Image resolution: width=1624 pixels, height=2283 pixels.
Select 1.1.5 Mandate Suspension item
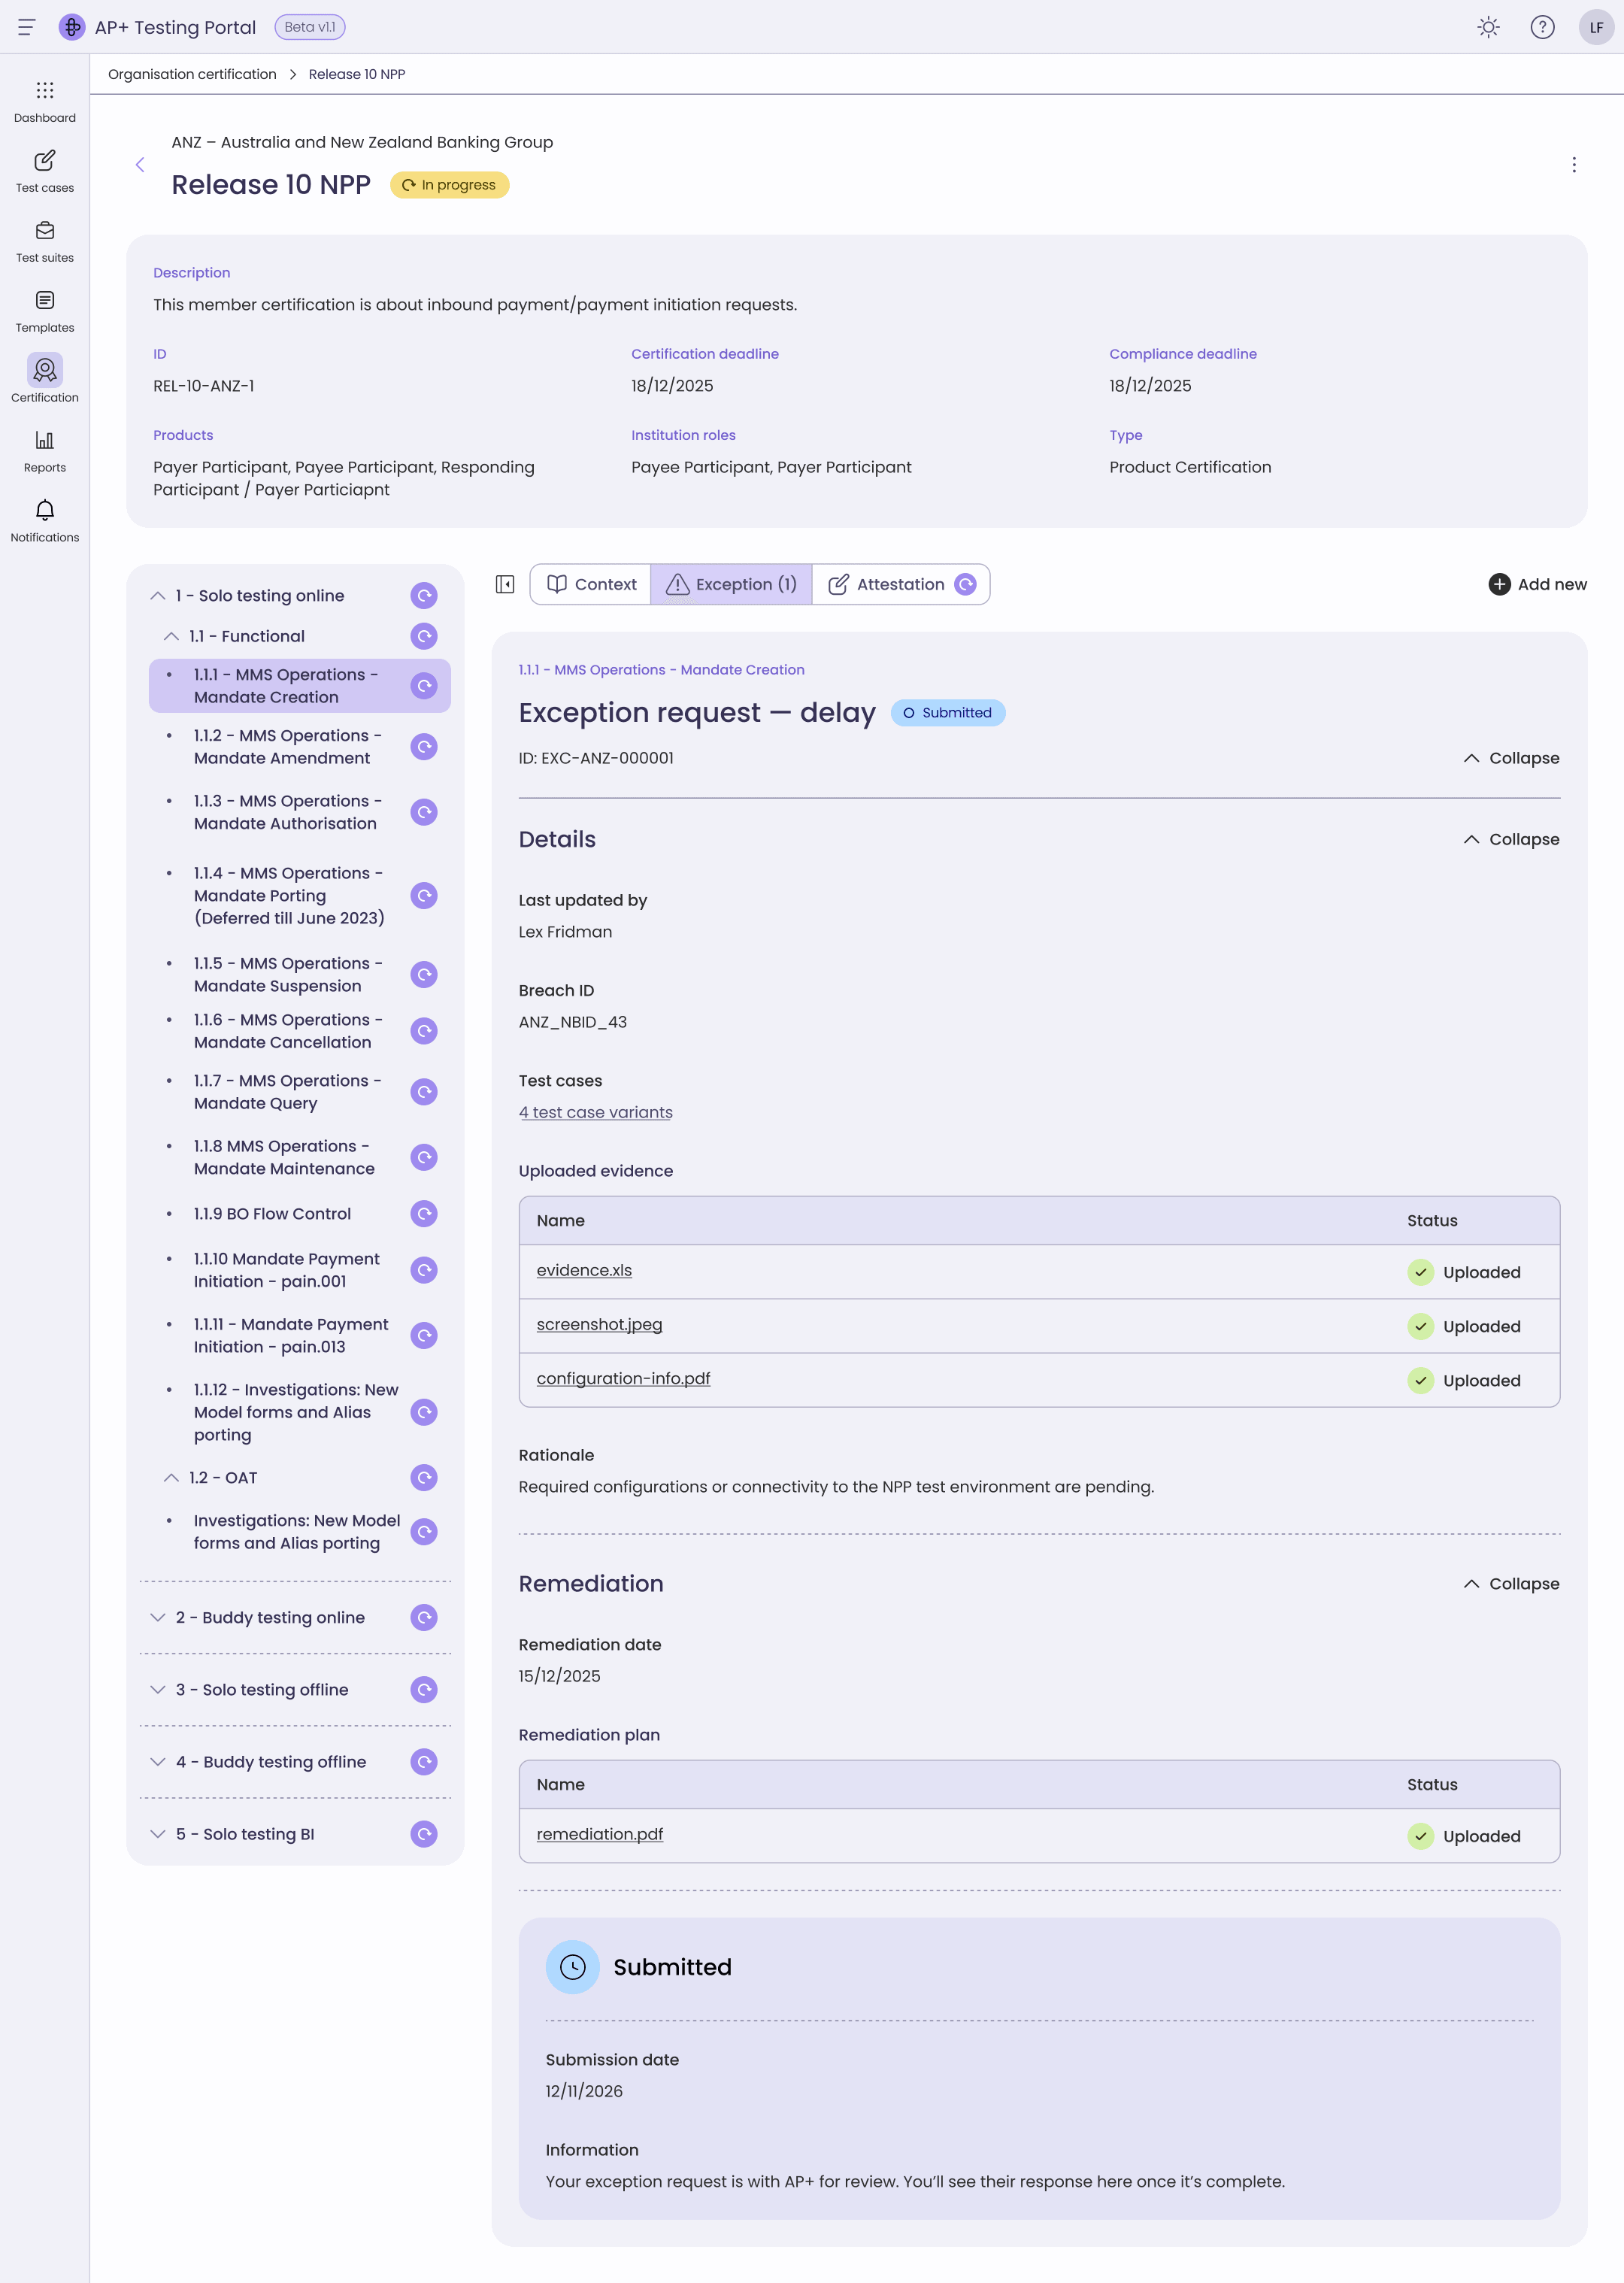(300, 975)
